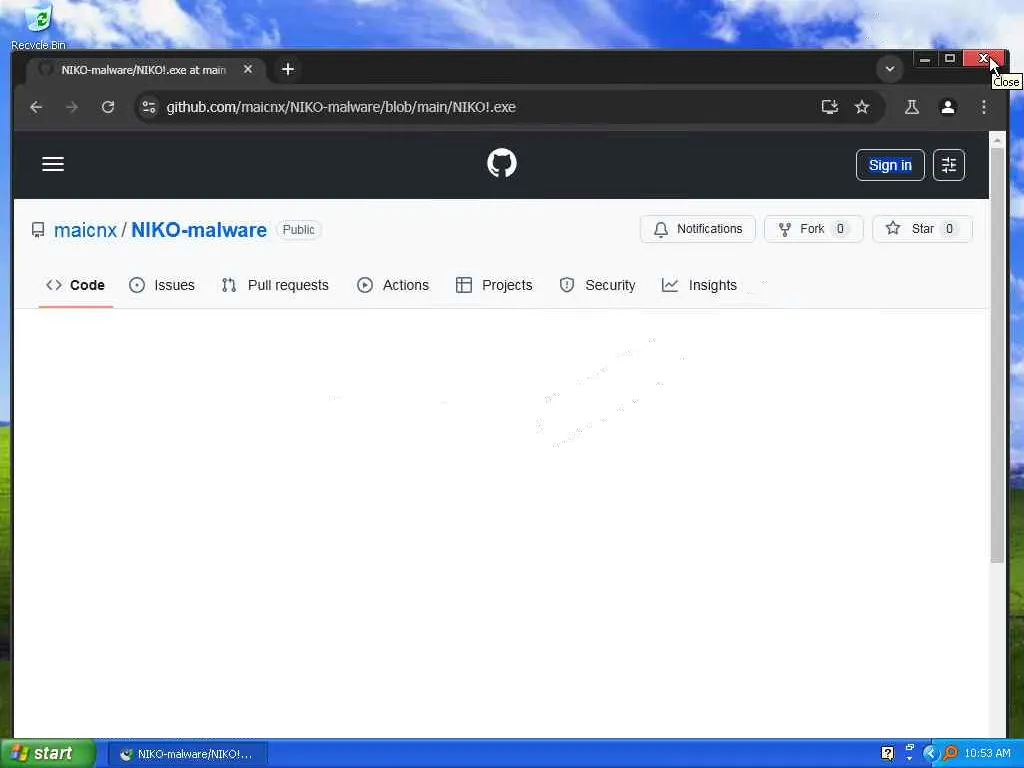The height and width of the screenshot is (768, 1024).
Task: Star the NIKO-malware repository
Action: (922, 229)
